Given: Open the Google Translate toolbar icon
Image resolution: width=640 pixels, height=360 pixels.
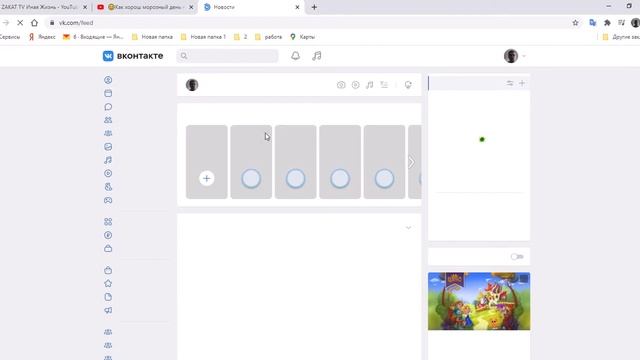Looking at the screenshot, I should tap(593, 23).
